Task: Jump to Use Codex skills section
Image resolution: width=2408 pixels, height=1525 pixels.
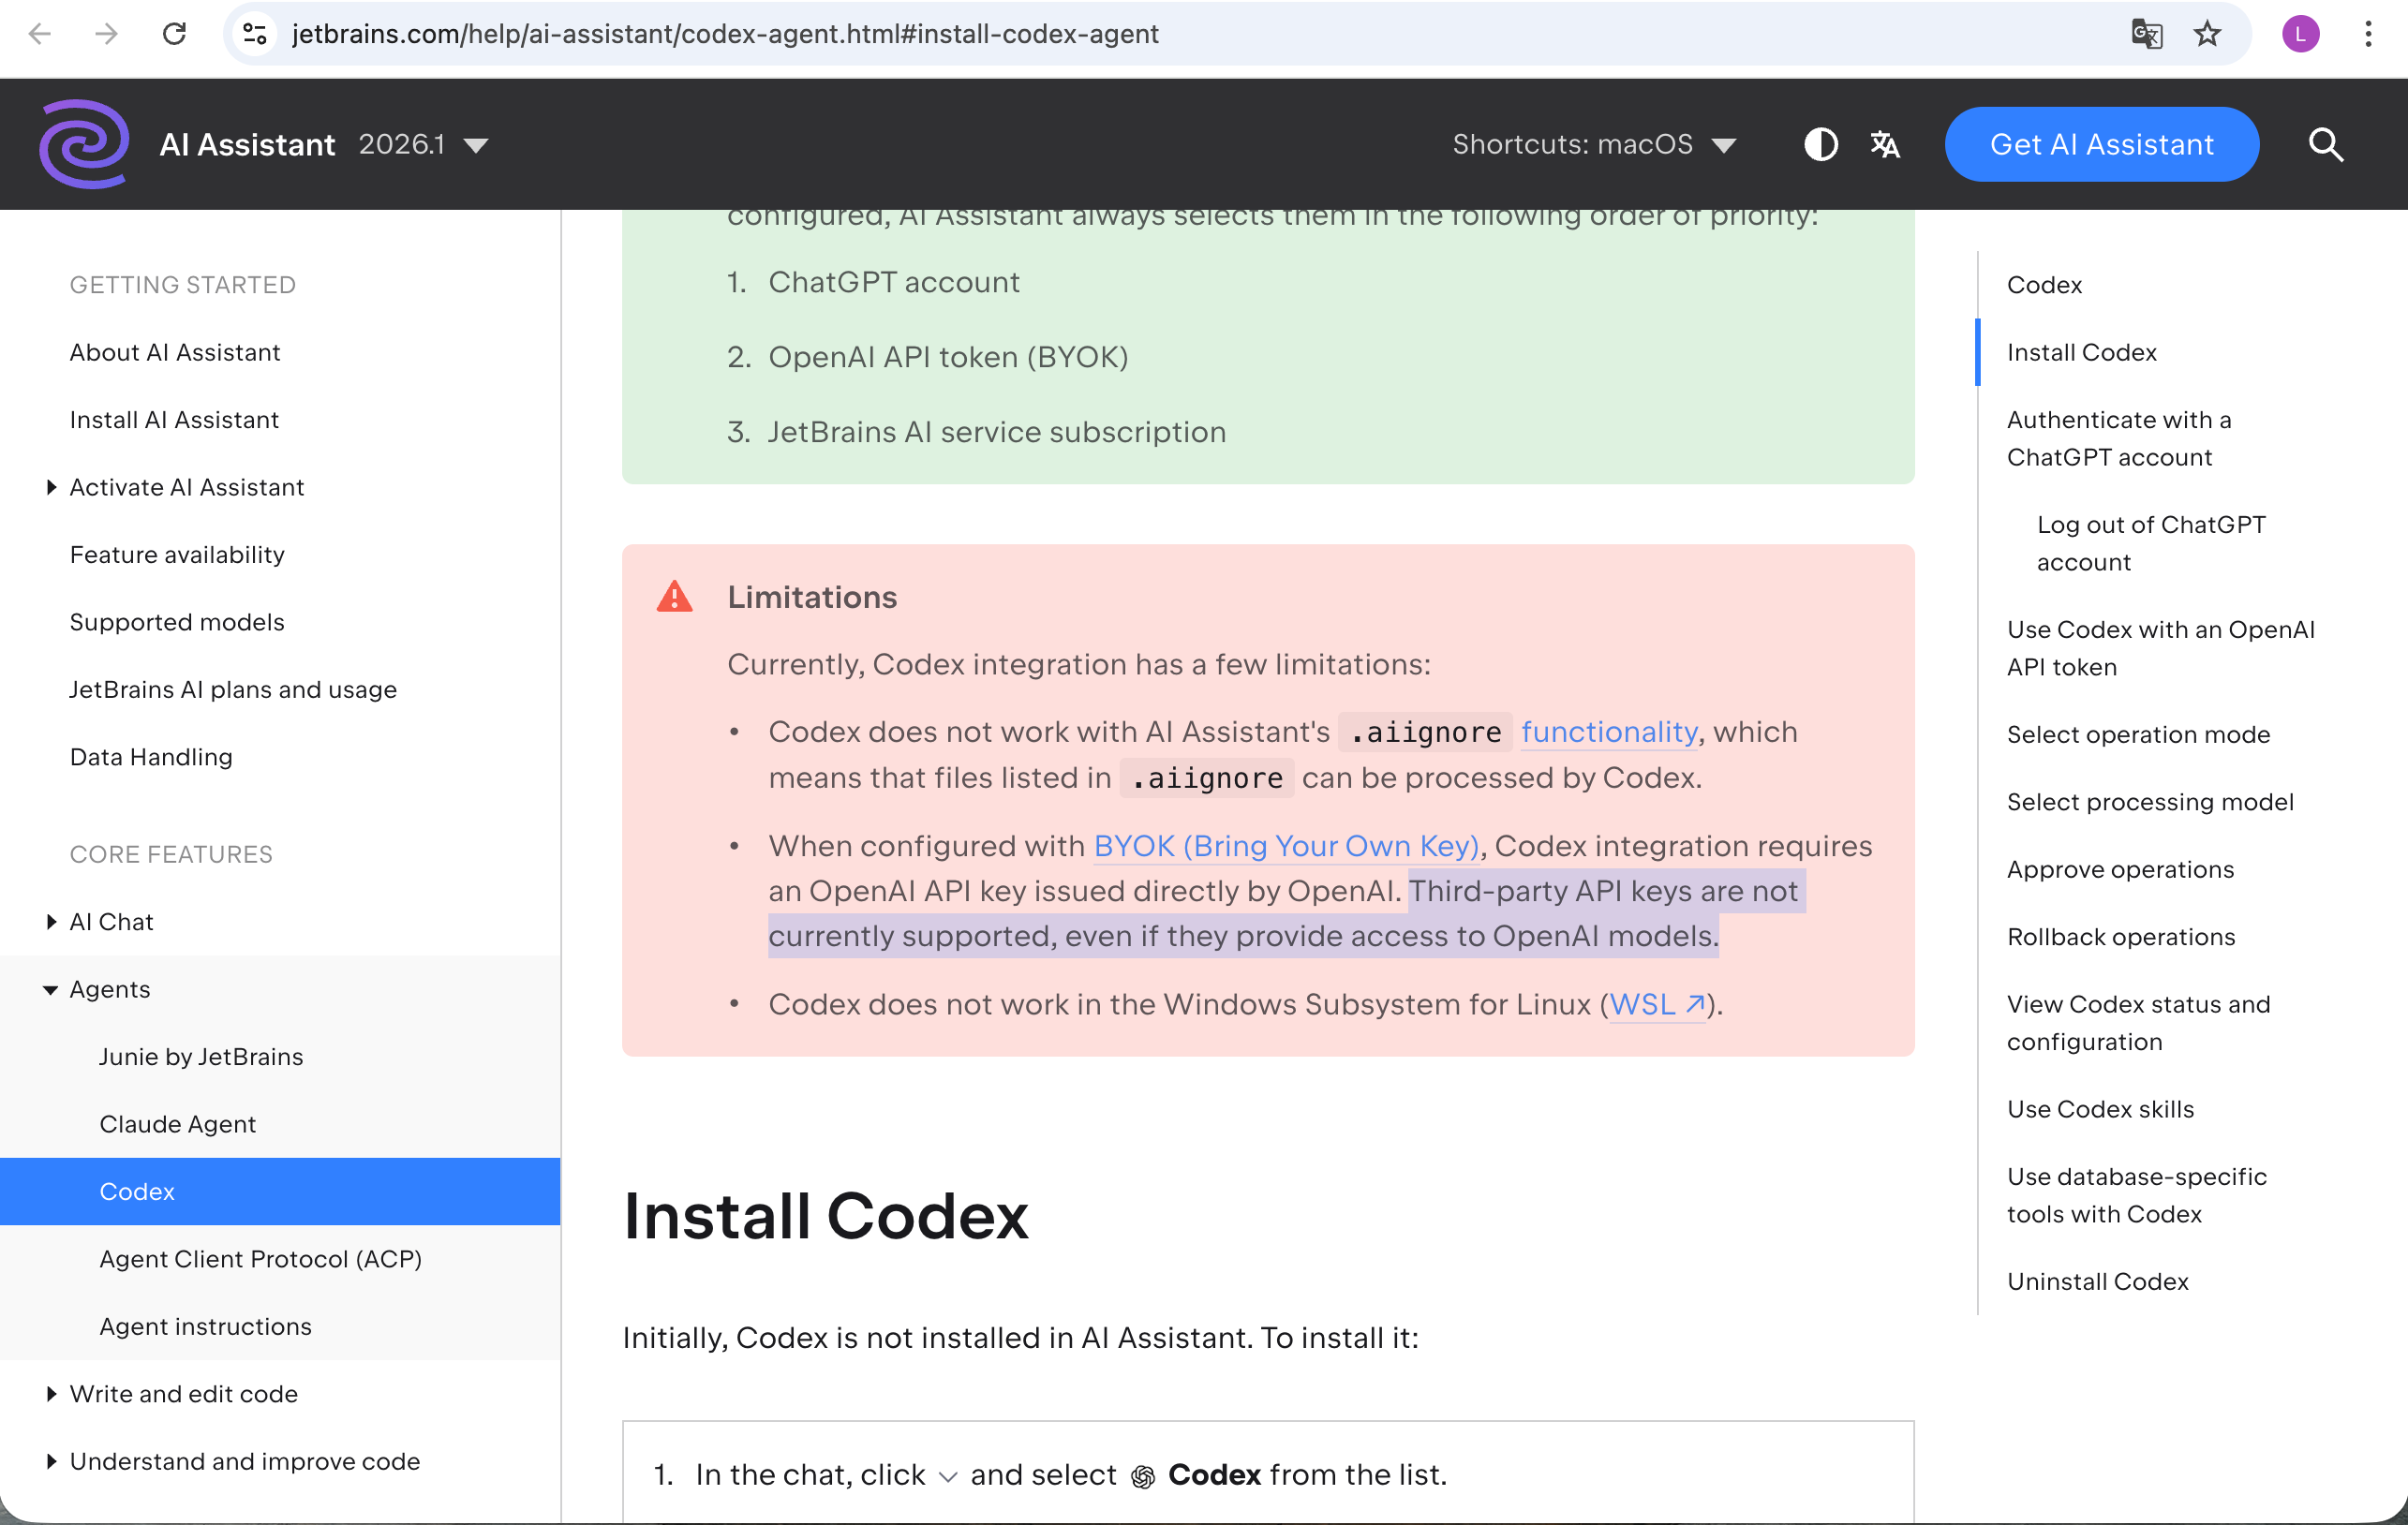Action: 2100,1109
